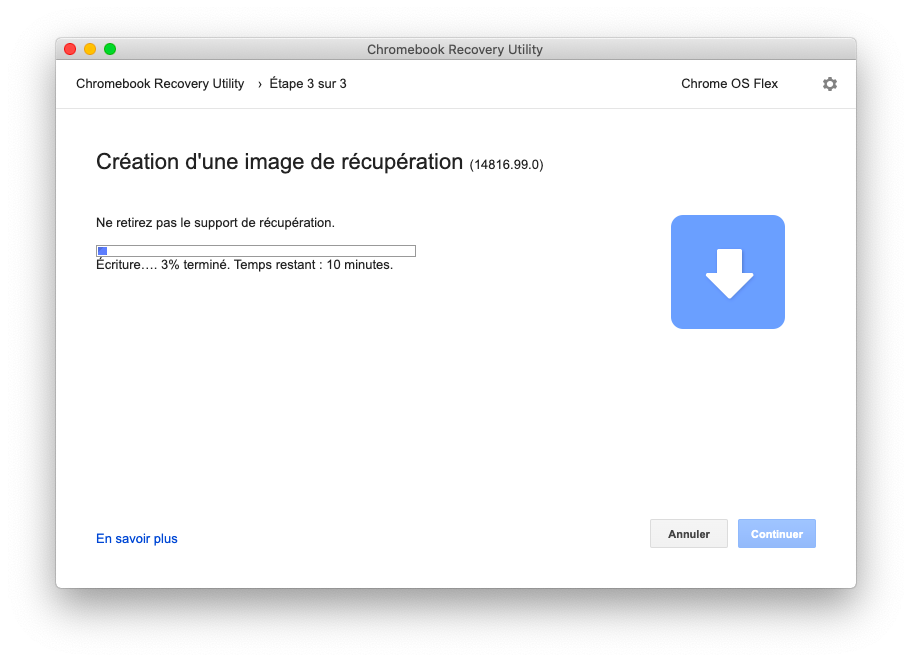912x662 pixels.
Task: Click the Chrome OS Flex label
Action: (729, 84)
